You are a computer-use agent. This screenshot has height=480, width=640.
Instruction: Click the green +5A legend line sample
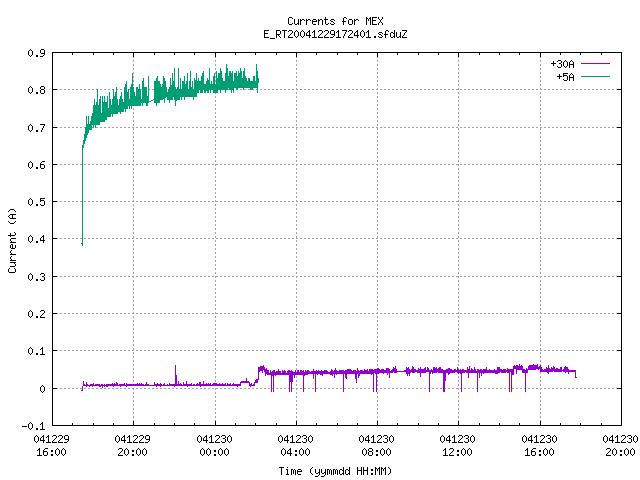(595, 76)
